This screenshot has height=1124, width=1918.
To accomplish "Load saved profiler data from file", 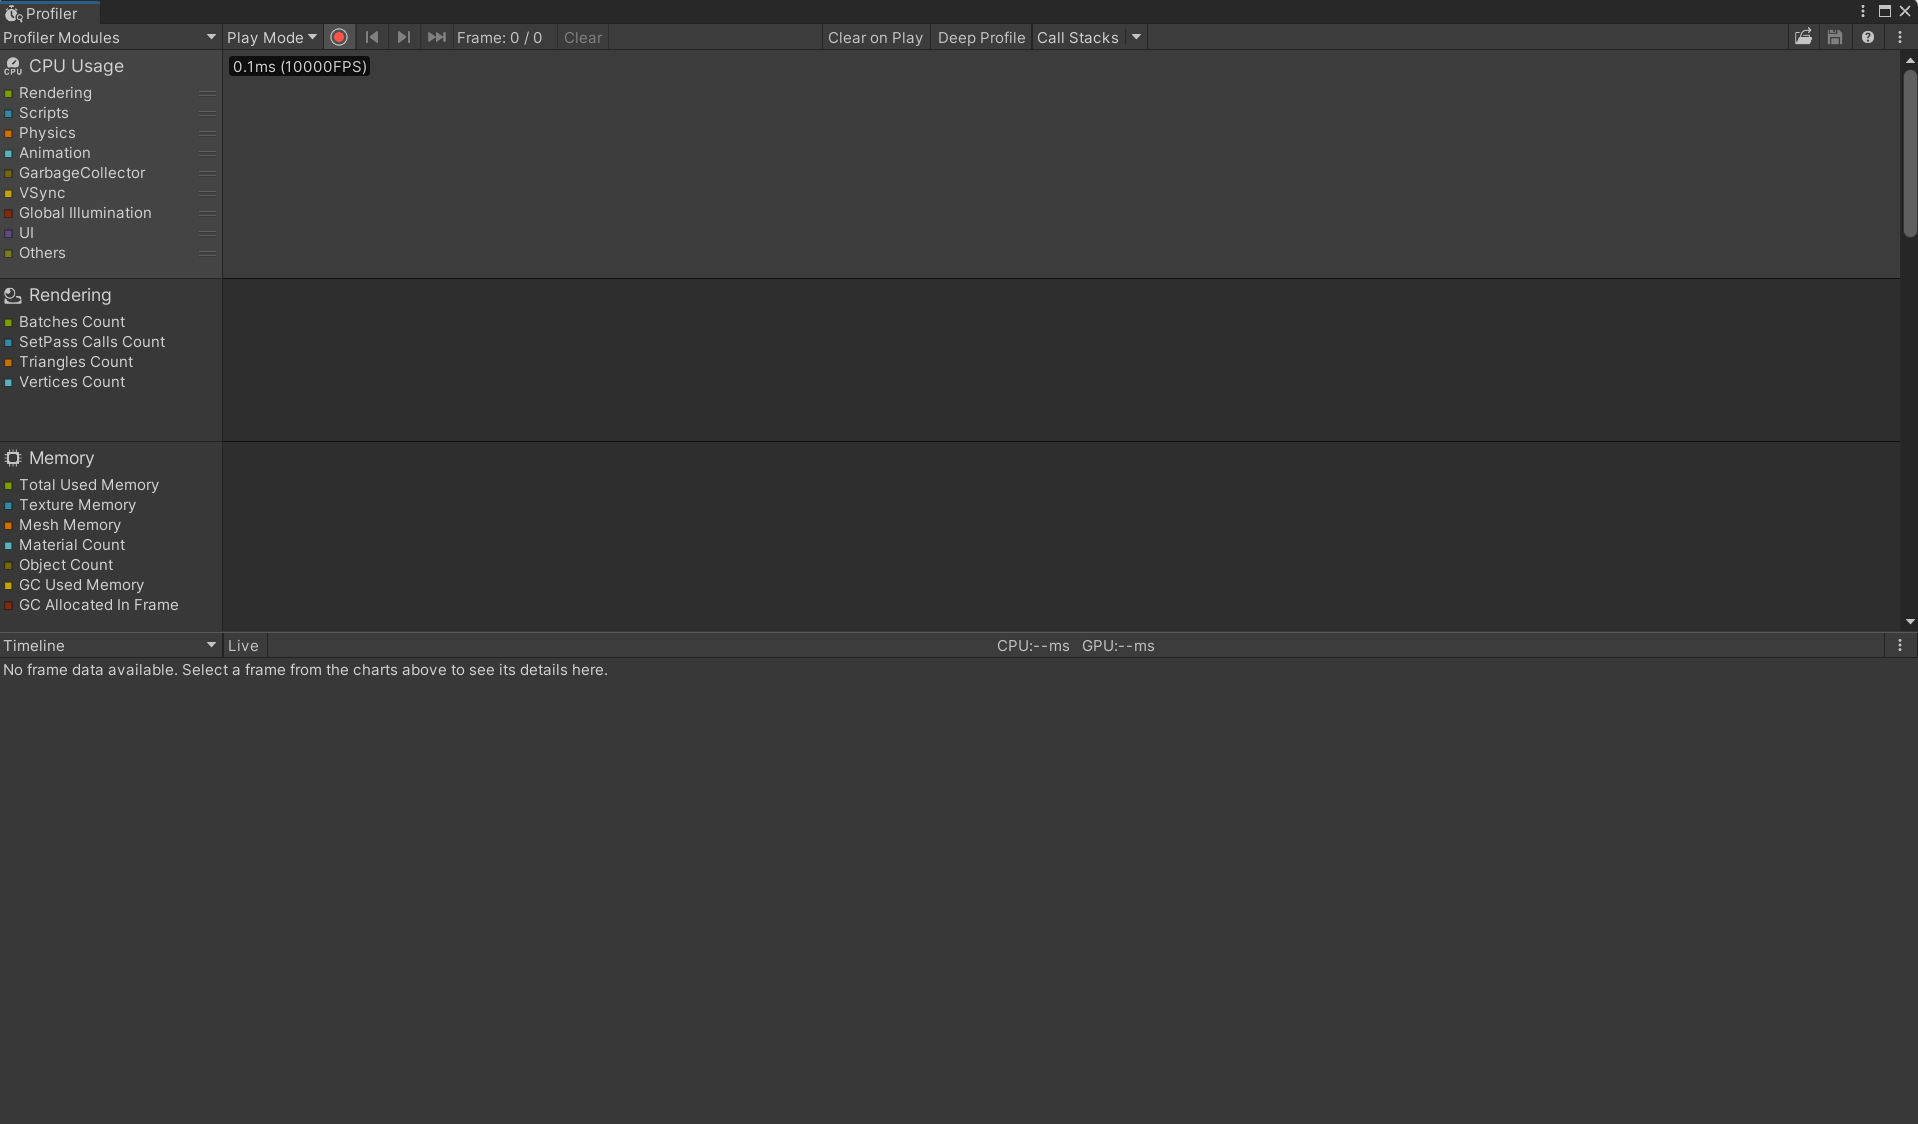I will pos(1803,38).
